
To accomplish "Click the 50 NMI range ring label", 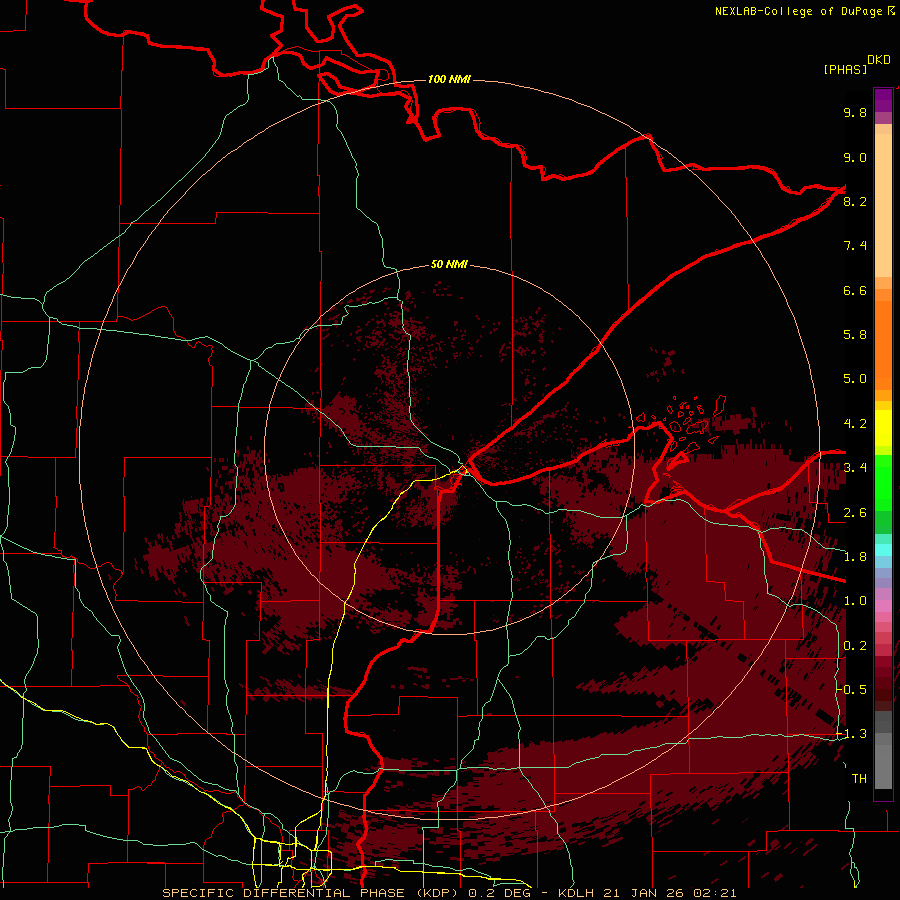I will (449, 264).
